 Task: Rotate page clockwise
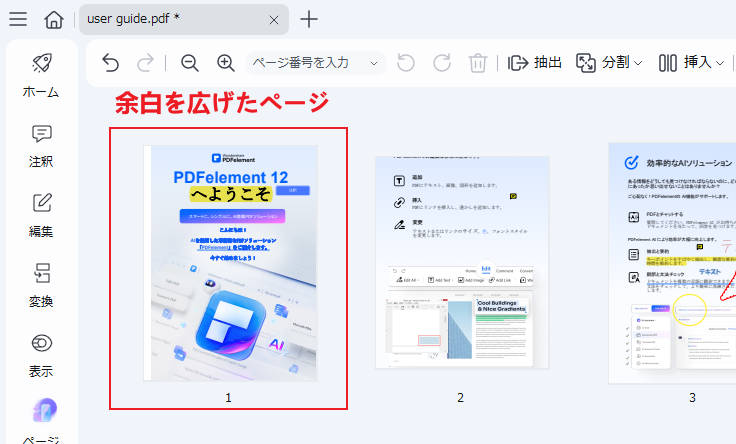coord(442,62)
